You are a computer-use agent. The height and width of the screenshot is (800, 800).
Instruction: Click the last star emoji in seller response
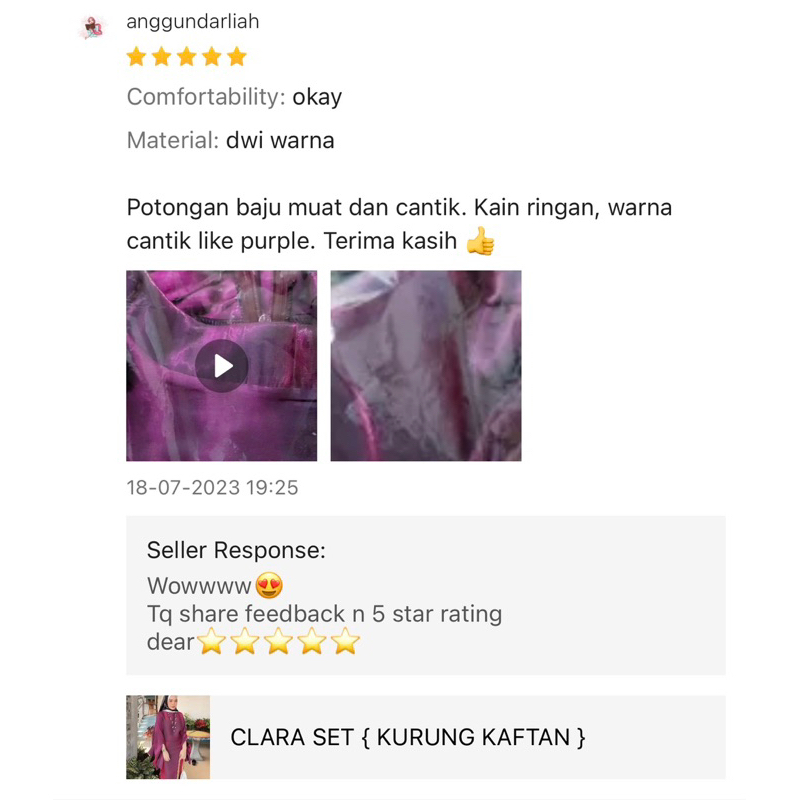coord(345,641)
